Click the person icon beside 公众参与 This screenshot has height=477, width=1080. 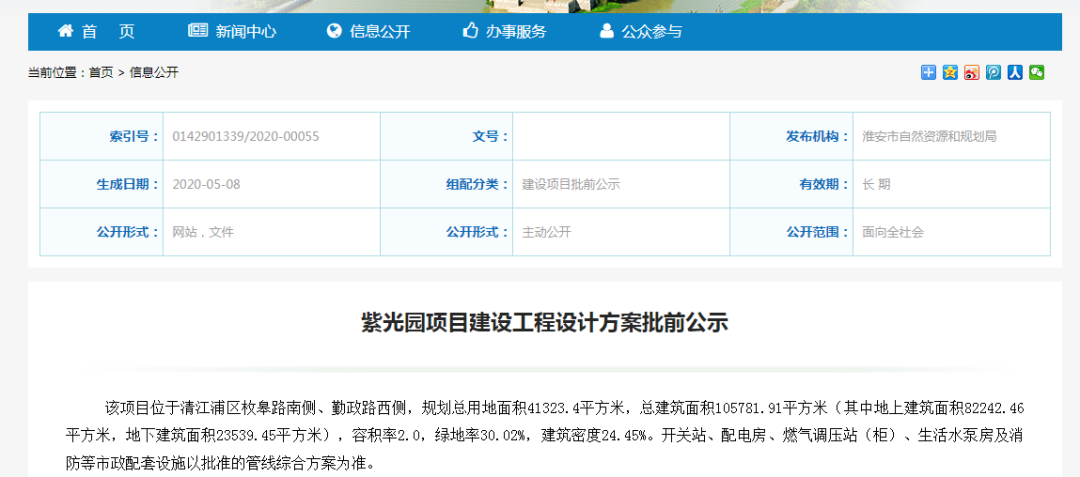click(606, 31)
